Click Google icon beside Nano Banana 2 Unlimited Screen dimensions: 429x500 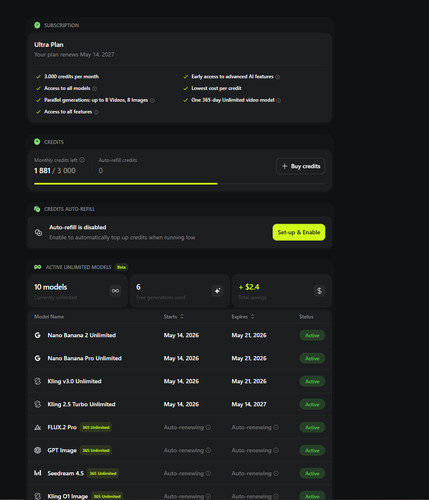(38, 335)
